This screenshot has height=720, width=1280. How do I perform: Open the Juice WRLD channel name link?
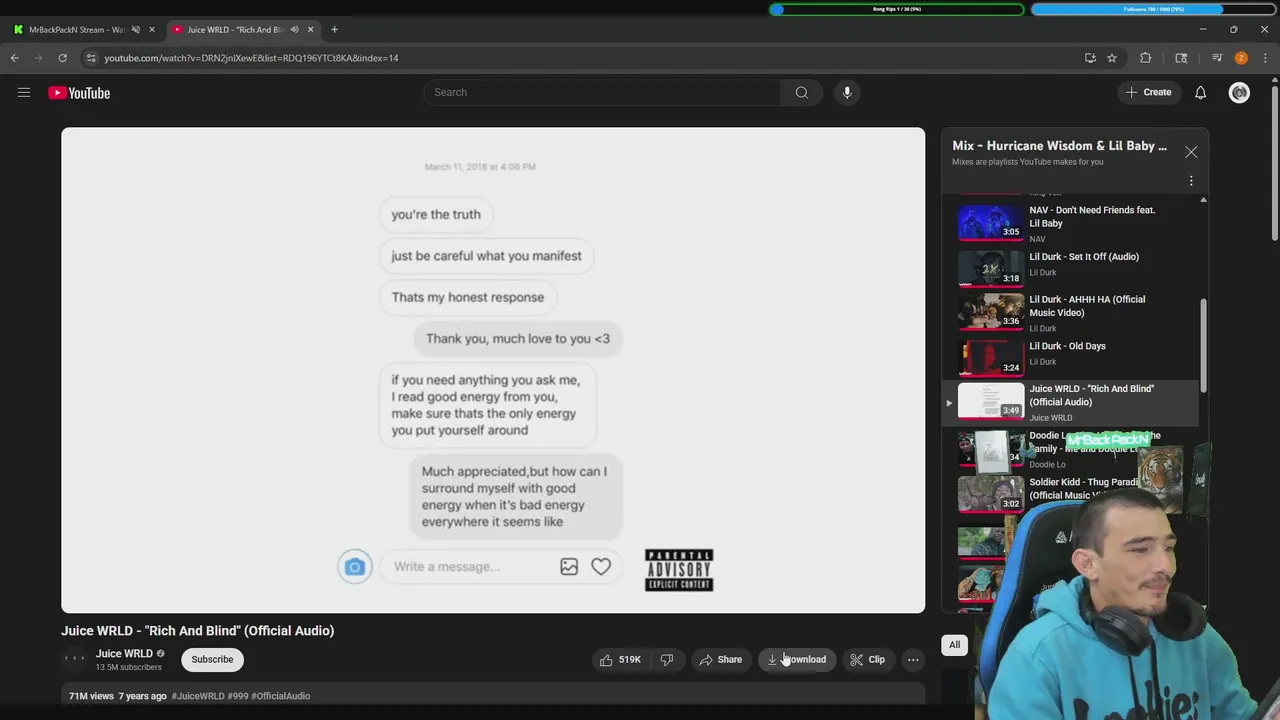pyautogui.click(x=124, y=653)
